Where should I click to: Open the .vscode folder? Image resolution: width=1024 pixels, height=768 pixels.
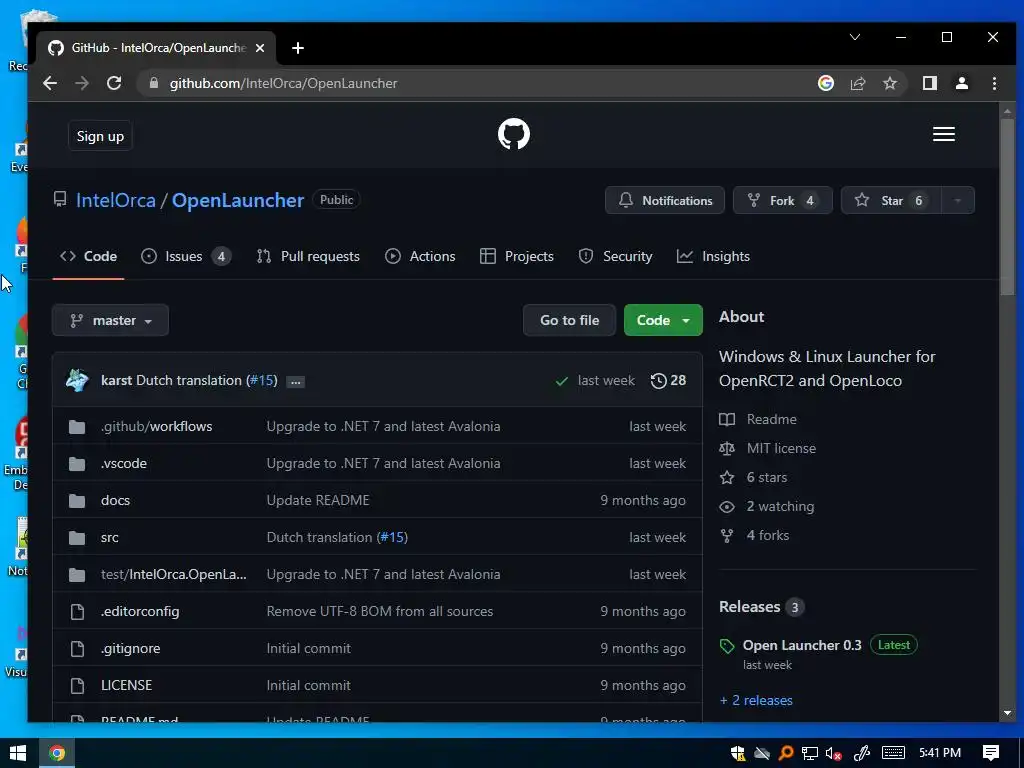click(x=124, y=464)
